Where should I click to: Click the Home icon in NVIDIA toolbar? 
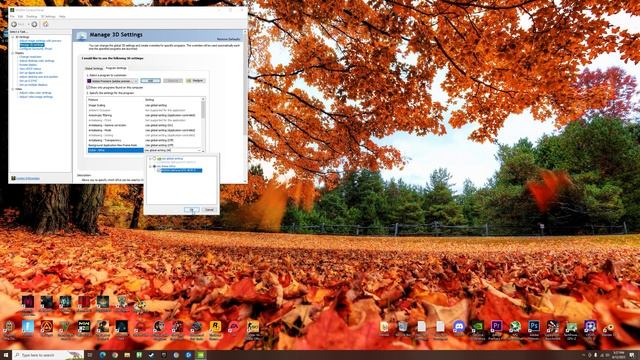click(46, 24)
